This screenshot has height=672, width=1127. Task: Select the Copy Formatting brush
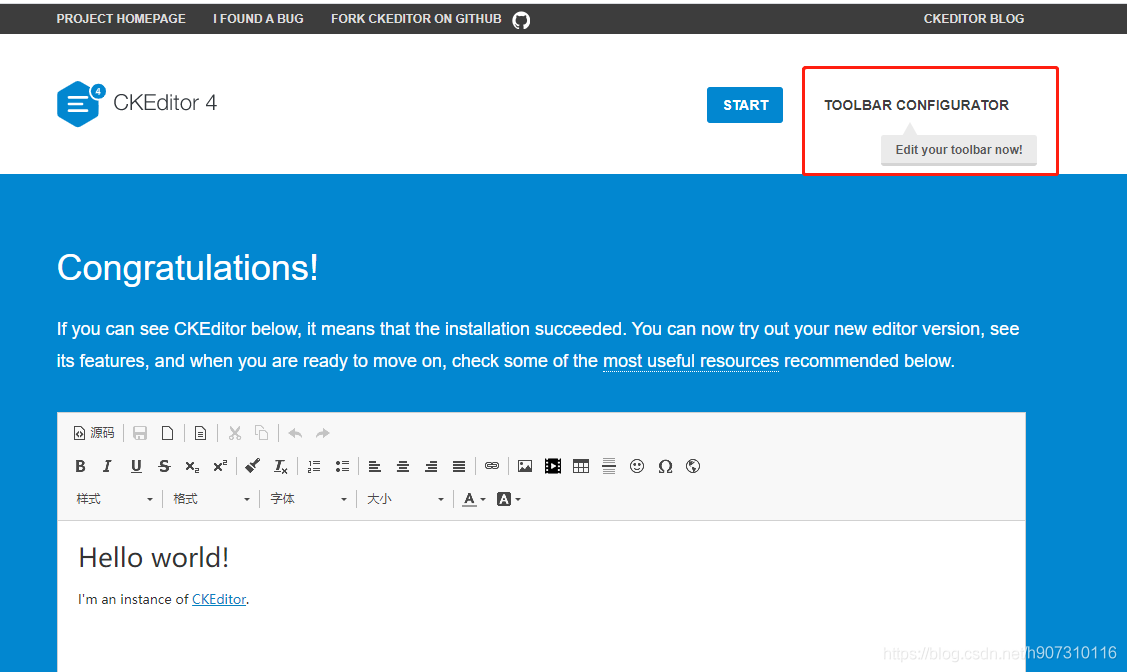tap(252, 466)
